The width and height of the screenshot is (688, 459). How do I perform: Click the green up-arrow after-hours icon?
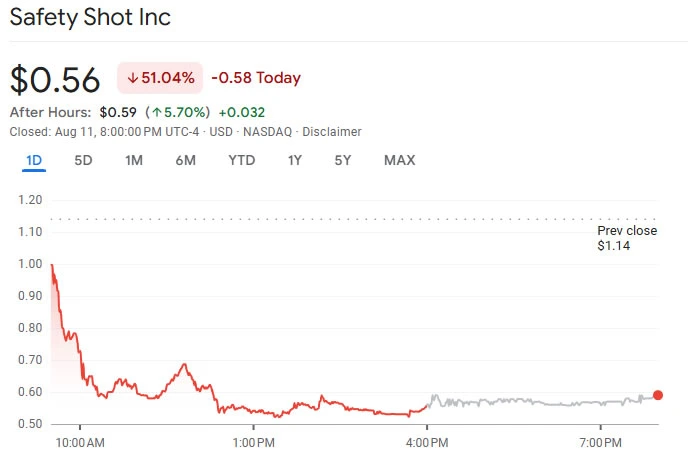pyautogui.click(x=157, y=112)
